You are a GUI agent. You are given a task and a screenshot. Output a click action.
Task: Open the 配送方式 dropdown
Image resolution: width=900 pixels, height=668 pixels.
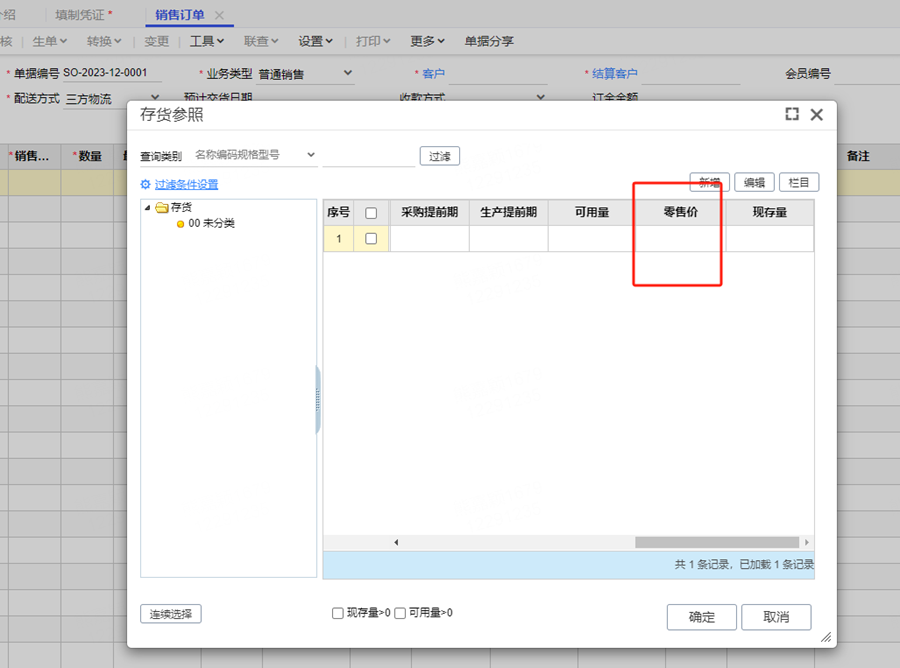pos(154,97)
